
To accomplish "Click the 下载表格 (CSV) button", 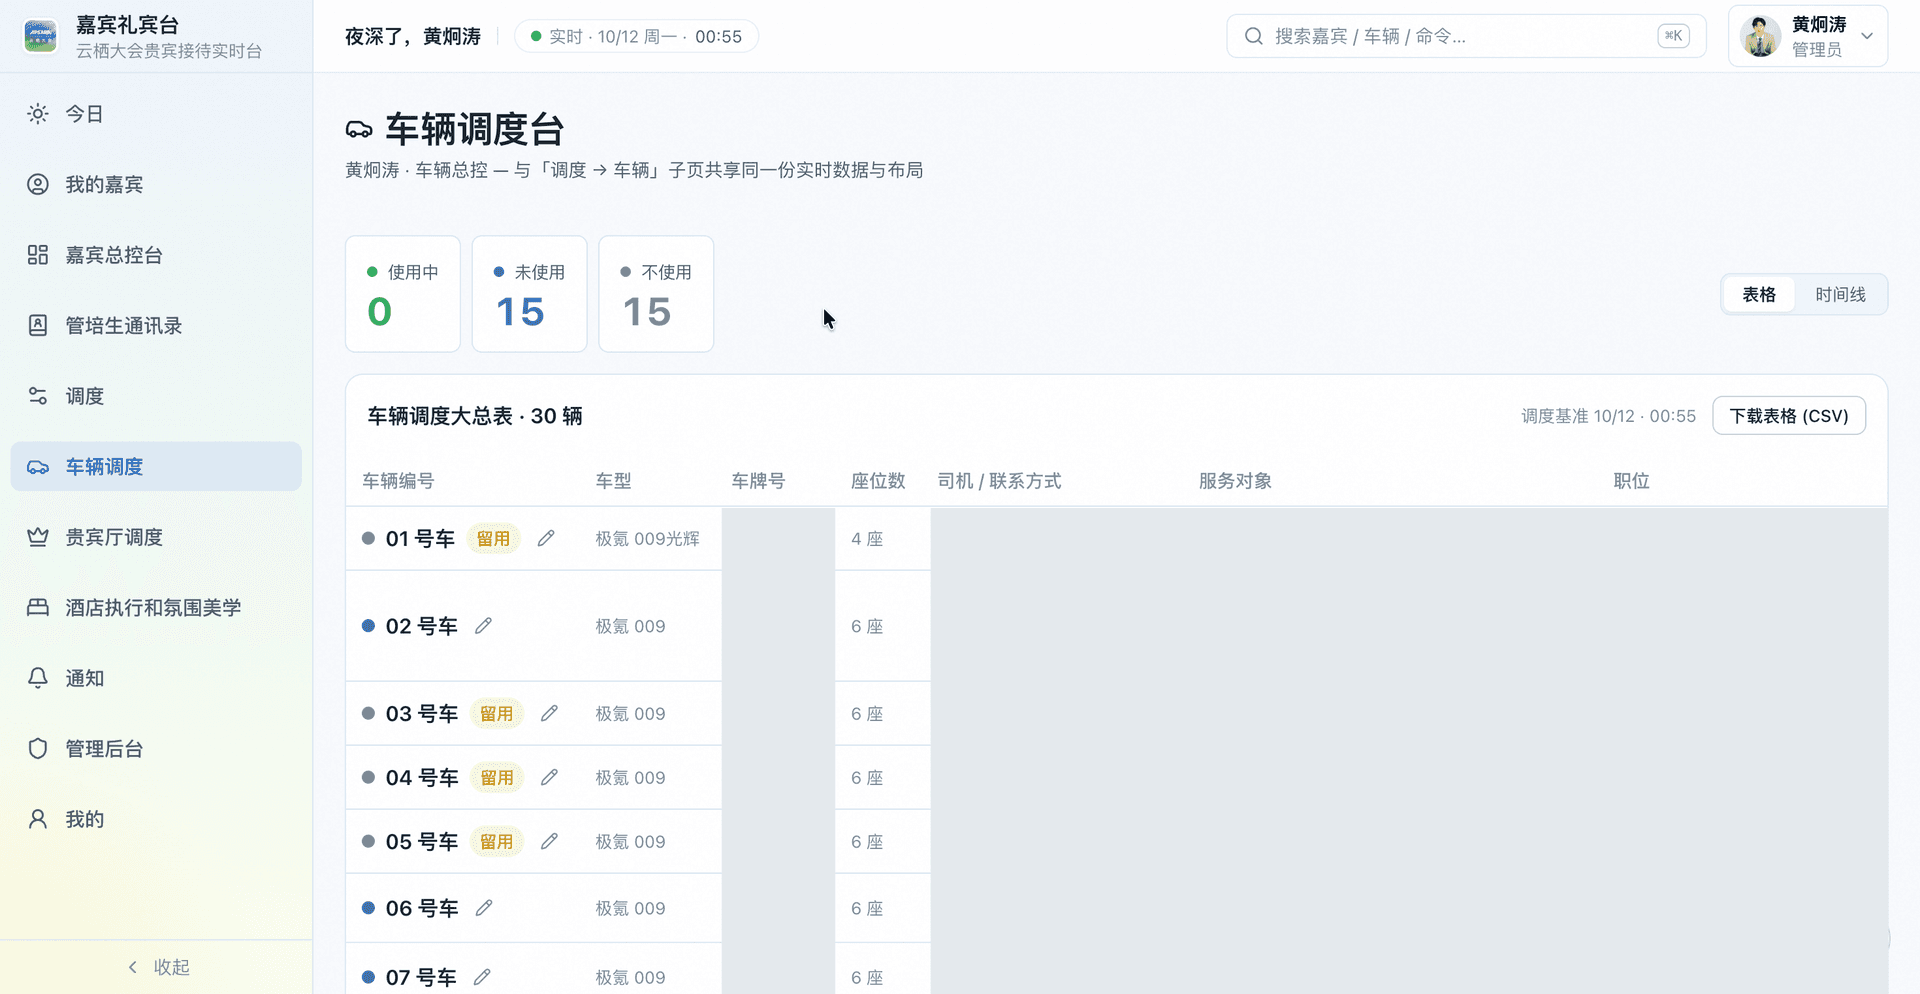I will click(1789, 416).
